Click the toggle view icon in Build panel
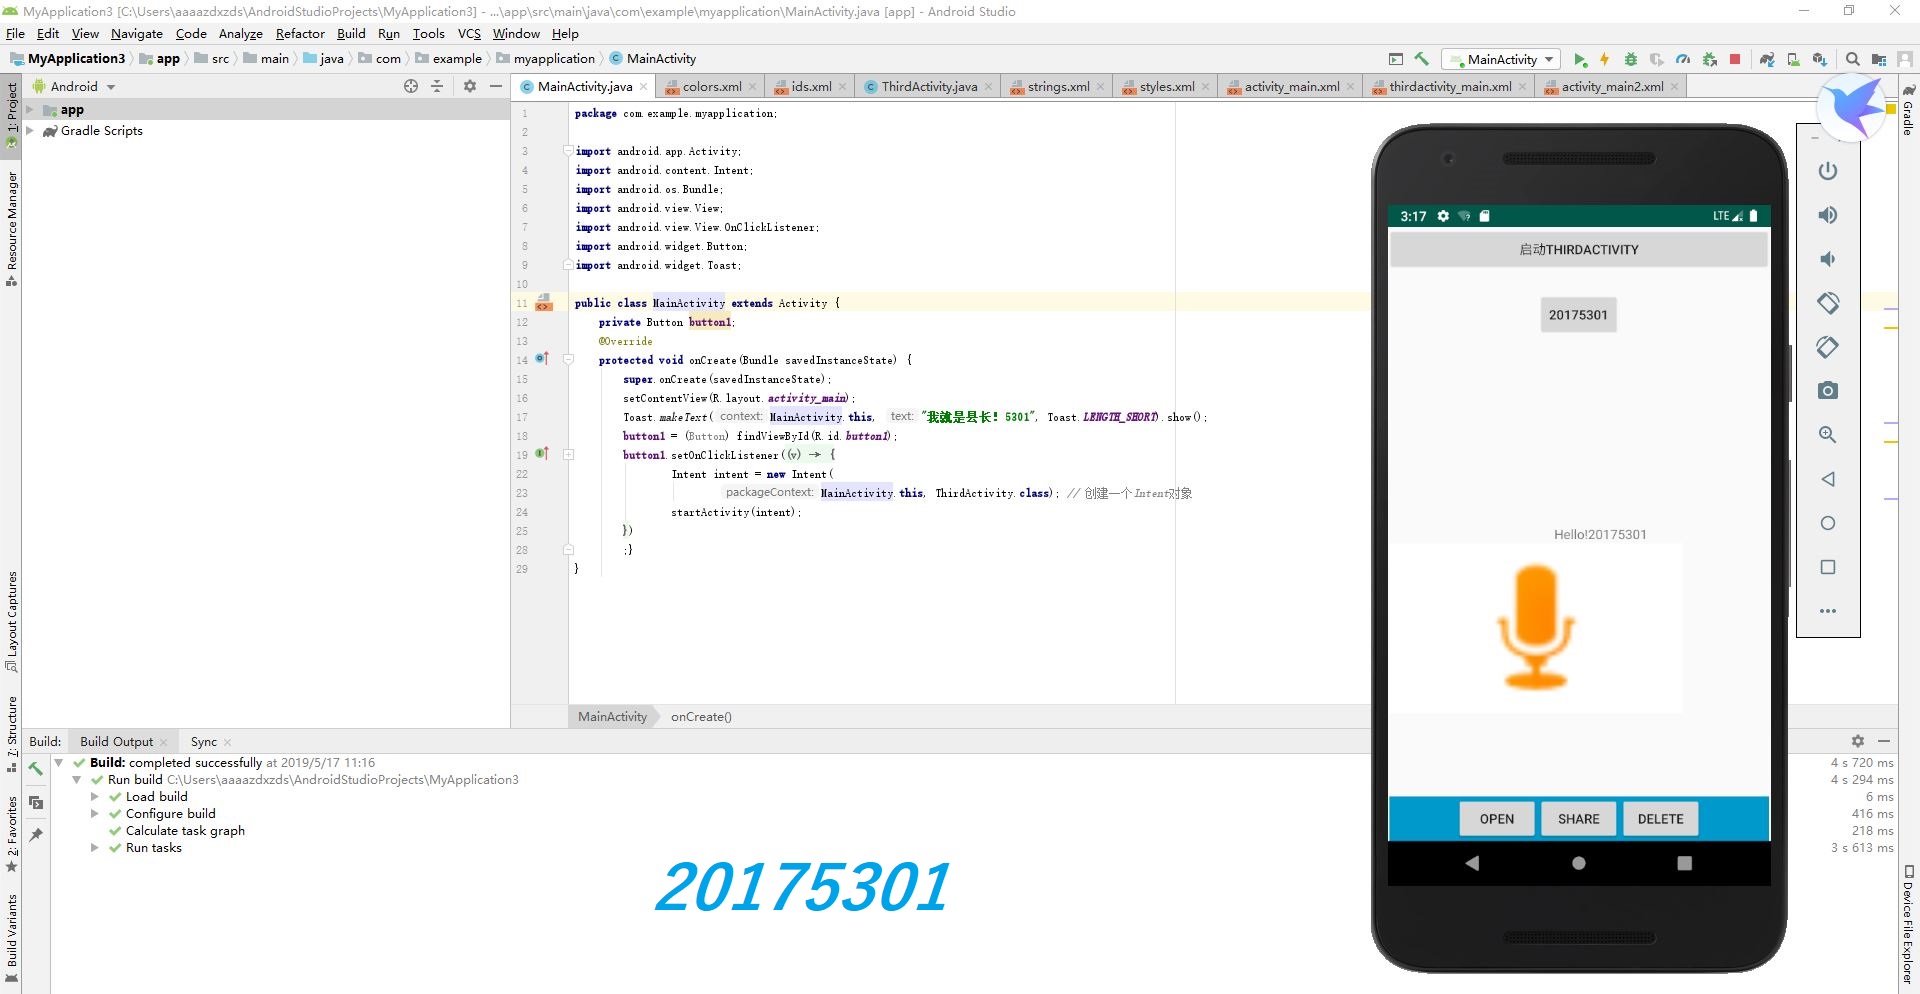The width and height of the screenshot is (1920, 994). [x=36, y=803]
